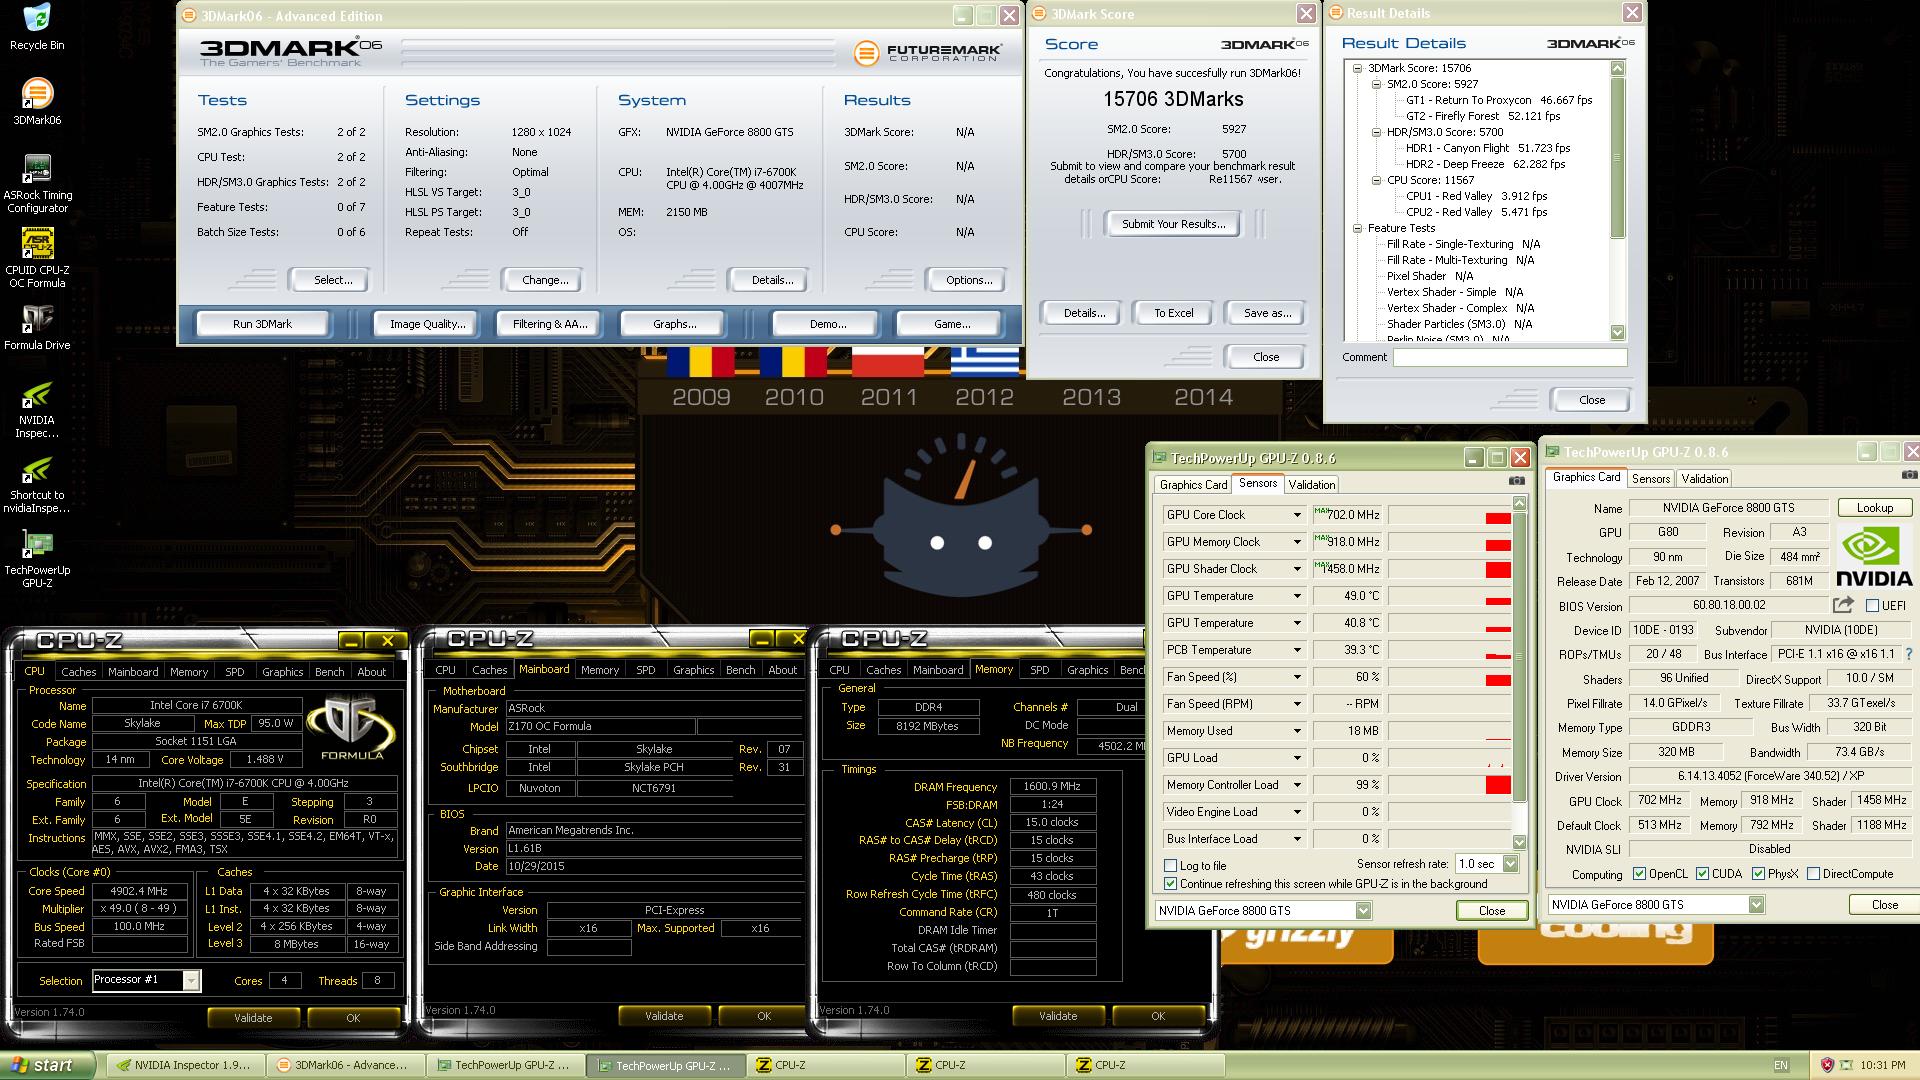Click the screenshot camera icon in GPU-Z Sensors window
The height and width of the screenshot is (1080, 1920).
pyautogui.click(x=1517, y=481)
